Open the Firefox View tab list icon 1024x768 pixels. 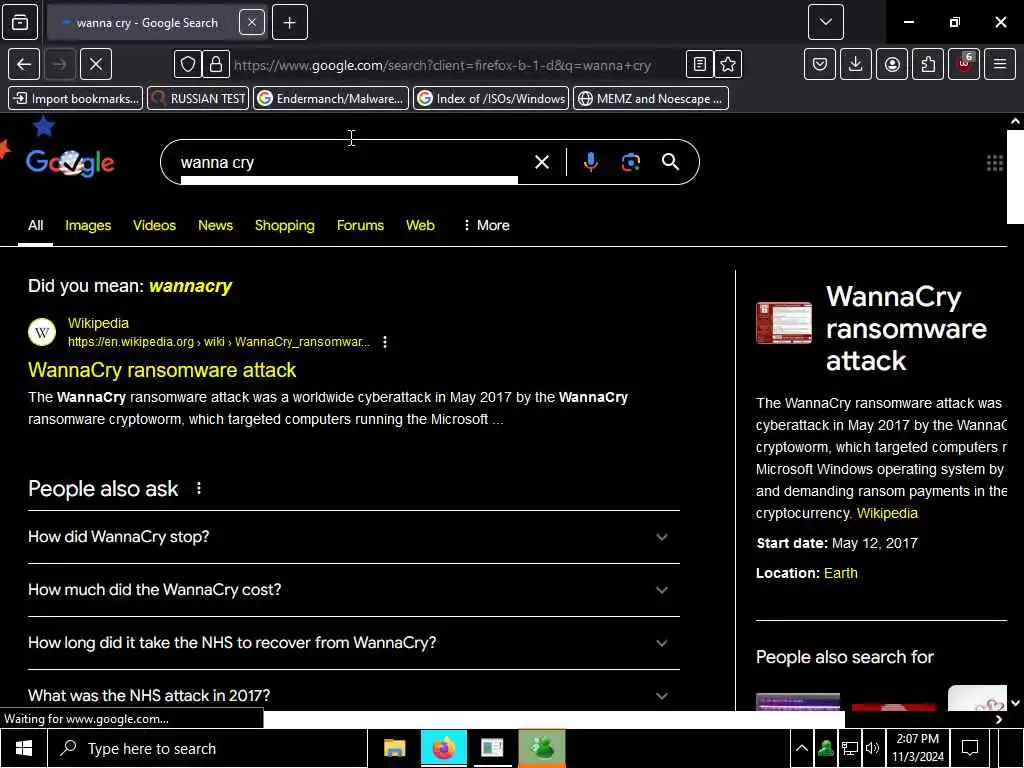pyautogui.click(x=20, y=22)
